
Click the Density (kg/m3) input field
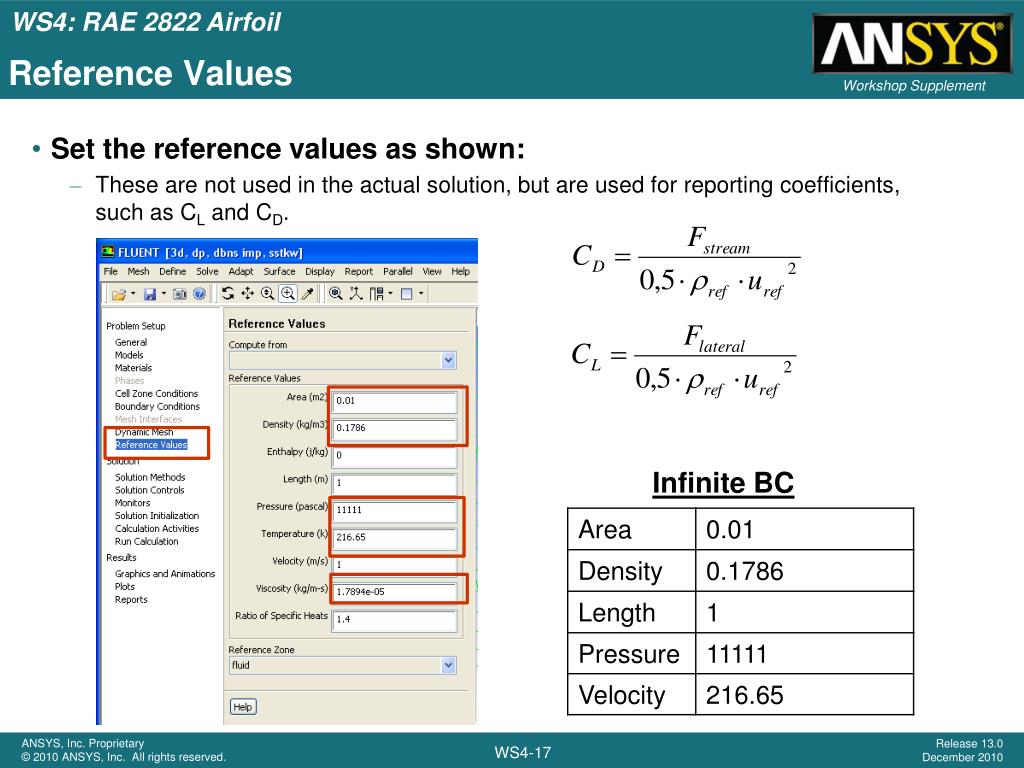(394, 428)
